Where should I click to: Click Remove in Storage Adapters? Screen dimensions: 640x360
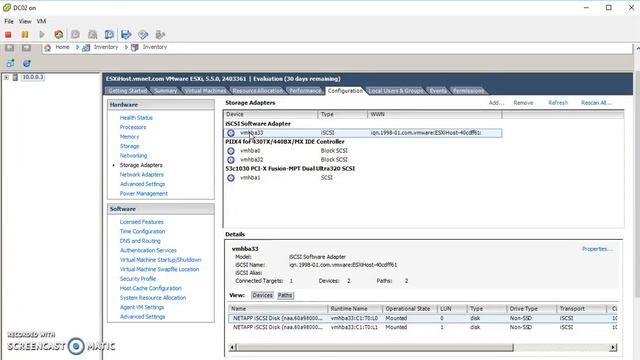click(x=523, y=103)
